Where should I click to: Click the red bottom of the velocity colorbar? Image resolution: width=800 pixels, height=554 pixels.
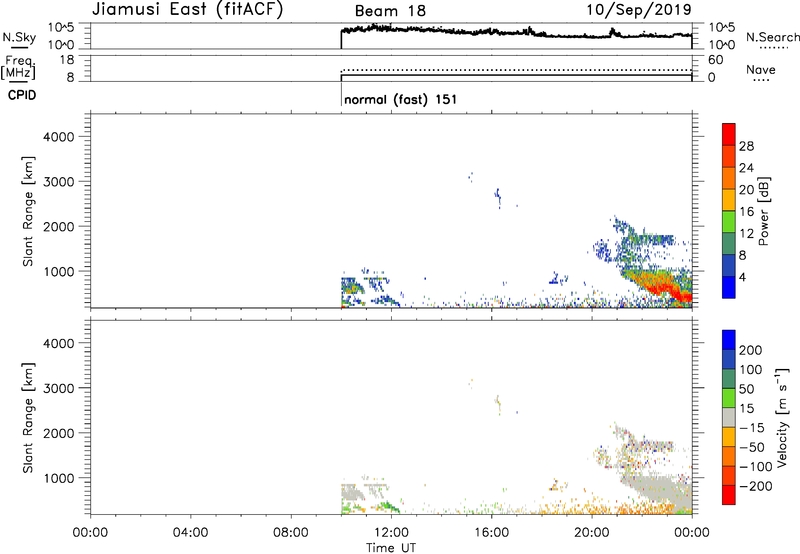click(729, 495)
